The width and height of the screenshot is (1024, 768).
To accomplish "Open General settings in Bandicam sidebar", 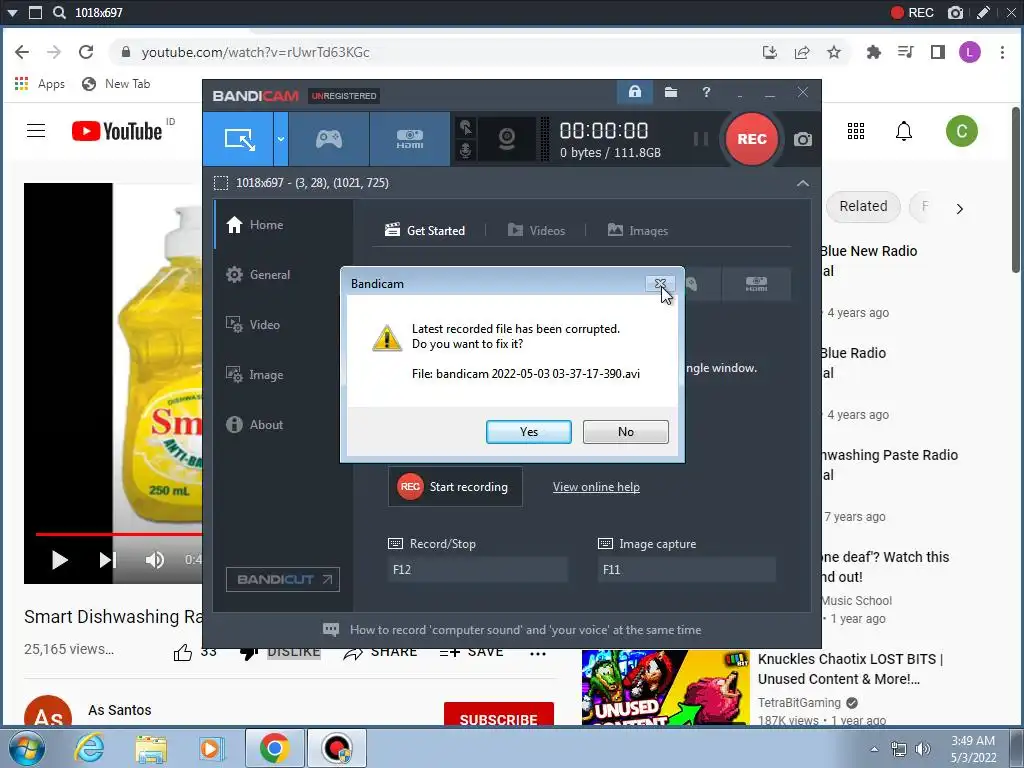I will click(283, 275).
